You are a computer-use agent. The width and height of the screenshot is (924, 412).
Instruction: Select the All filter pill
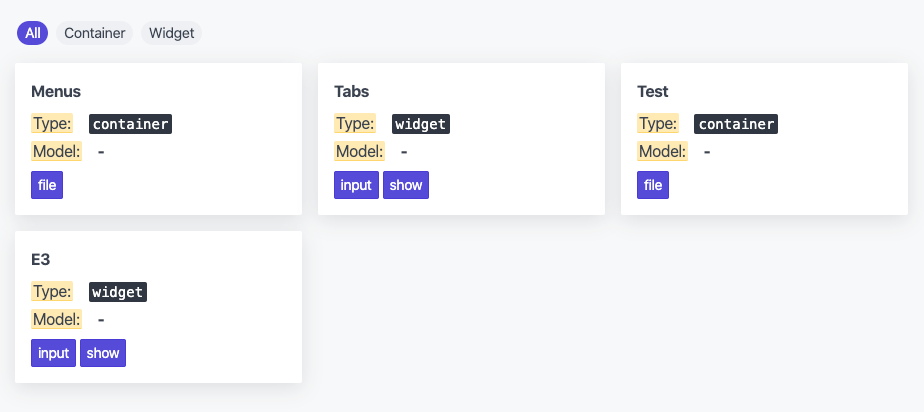pos(32,33)
